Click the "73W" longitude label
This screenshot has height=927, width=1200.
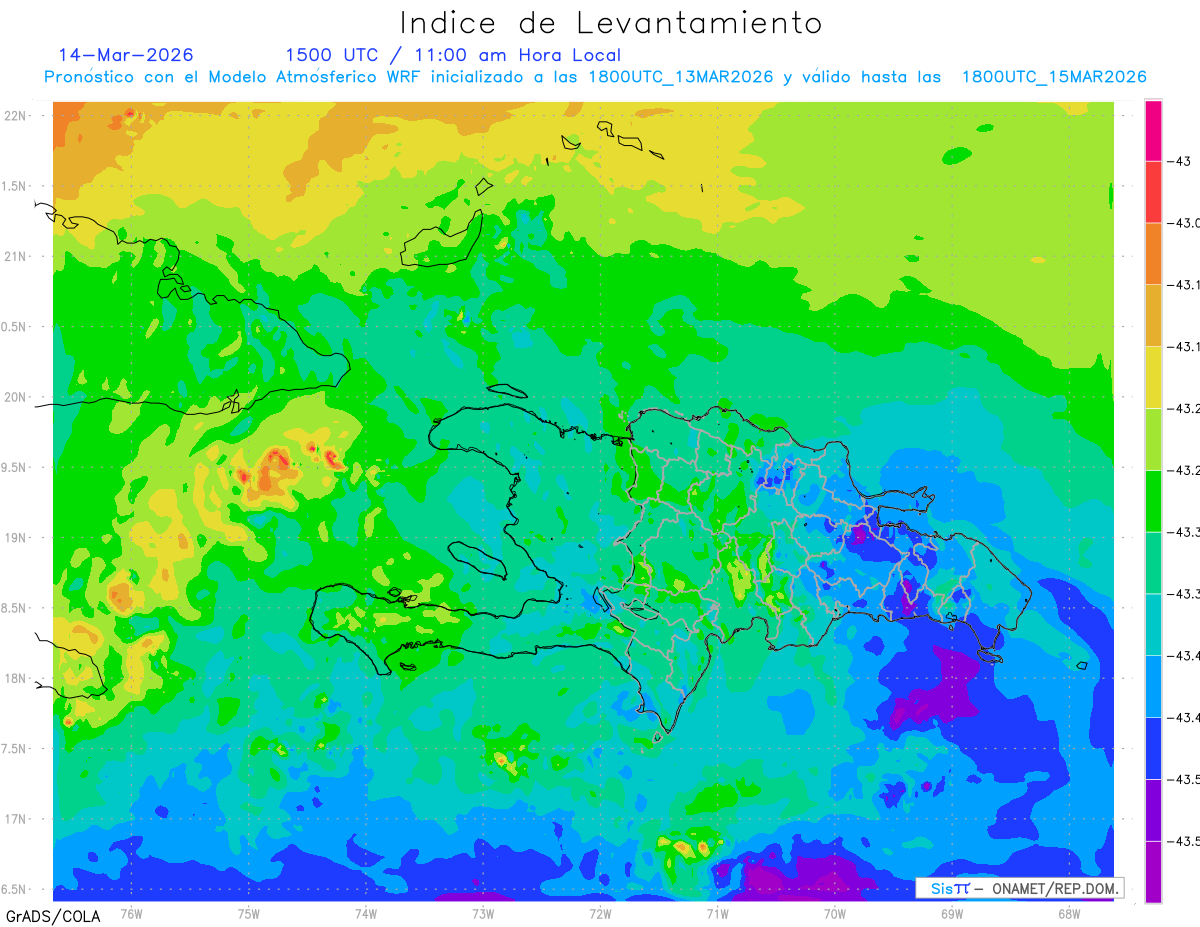coord(483,913)
